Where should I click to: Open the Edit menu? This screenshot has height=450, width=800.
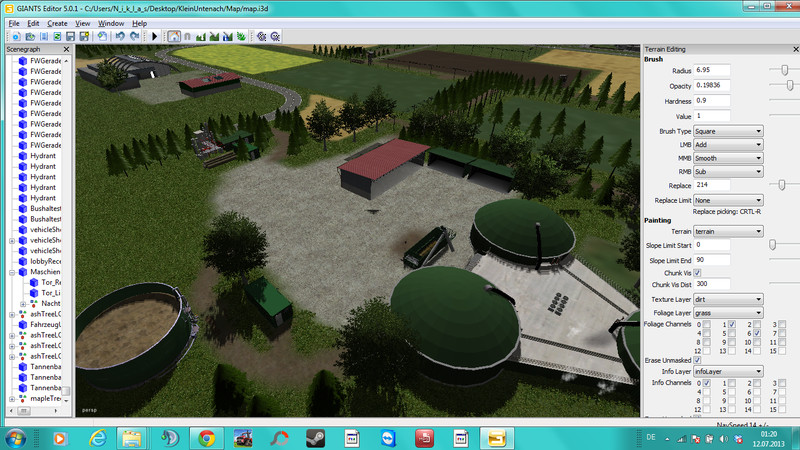pyautogui.click(x=33, y=23)
